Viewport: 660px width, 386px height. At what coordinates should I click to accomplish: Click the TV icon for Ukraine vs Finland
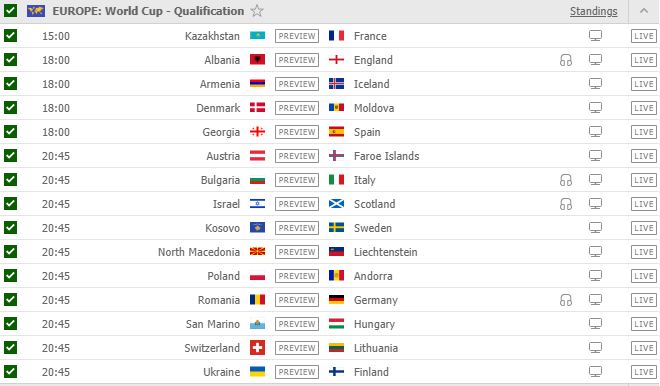(595, 372)
